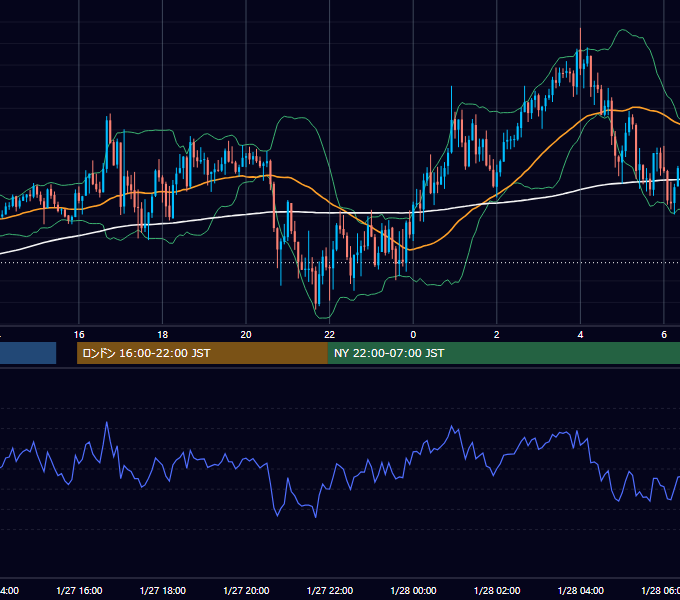The height and width of the screenshot is (600, 680).
Task: Click the blue session bar before London
Action: point(28,353)
